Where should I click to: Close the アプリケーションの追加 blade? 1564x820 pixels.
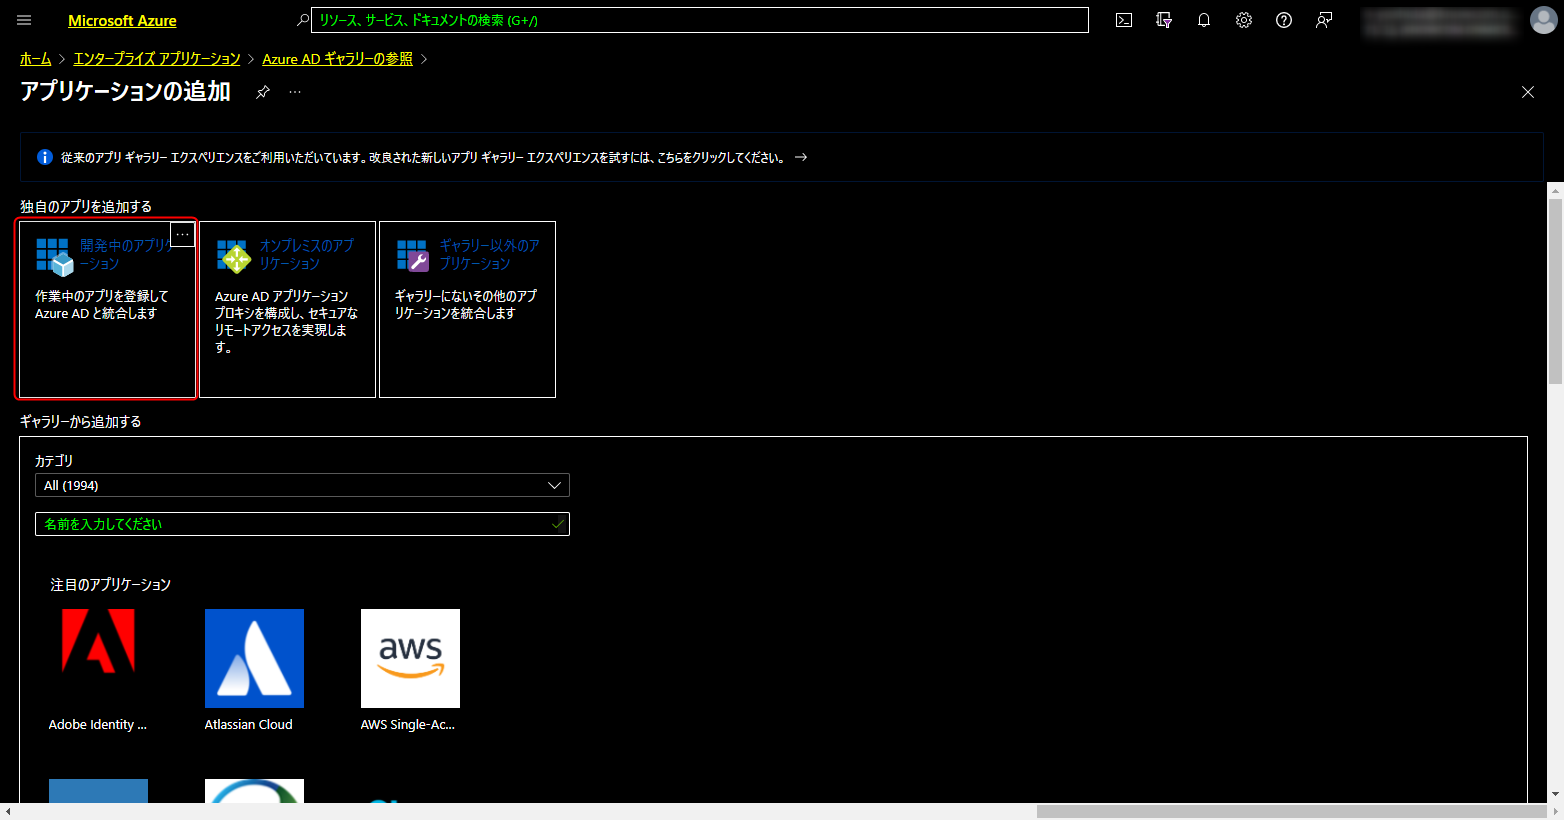tap(1527, 92)
